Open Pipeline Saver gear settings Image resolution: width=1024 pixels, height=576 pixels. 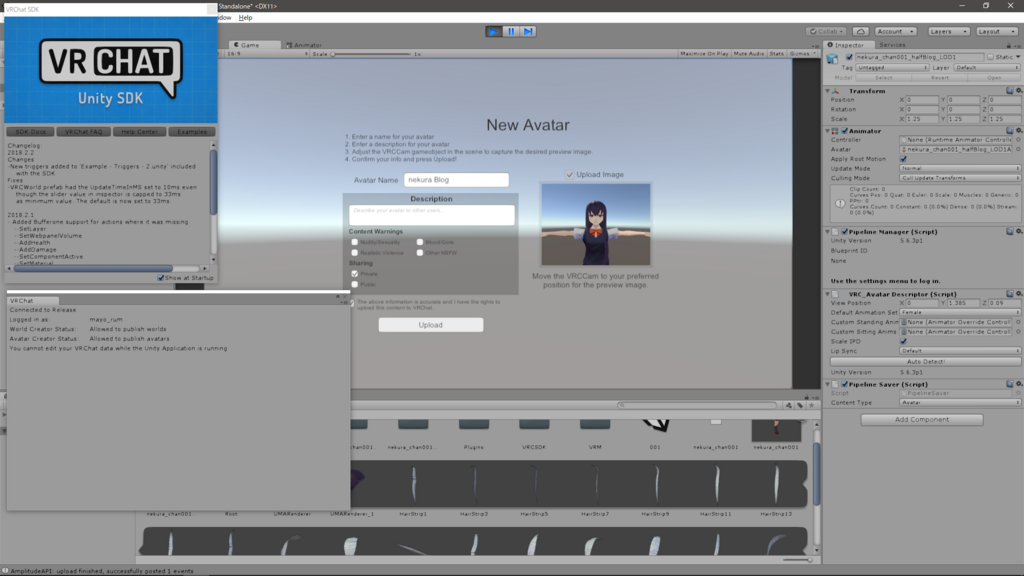click(1019, 384)
